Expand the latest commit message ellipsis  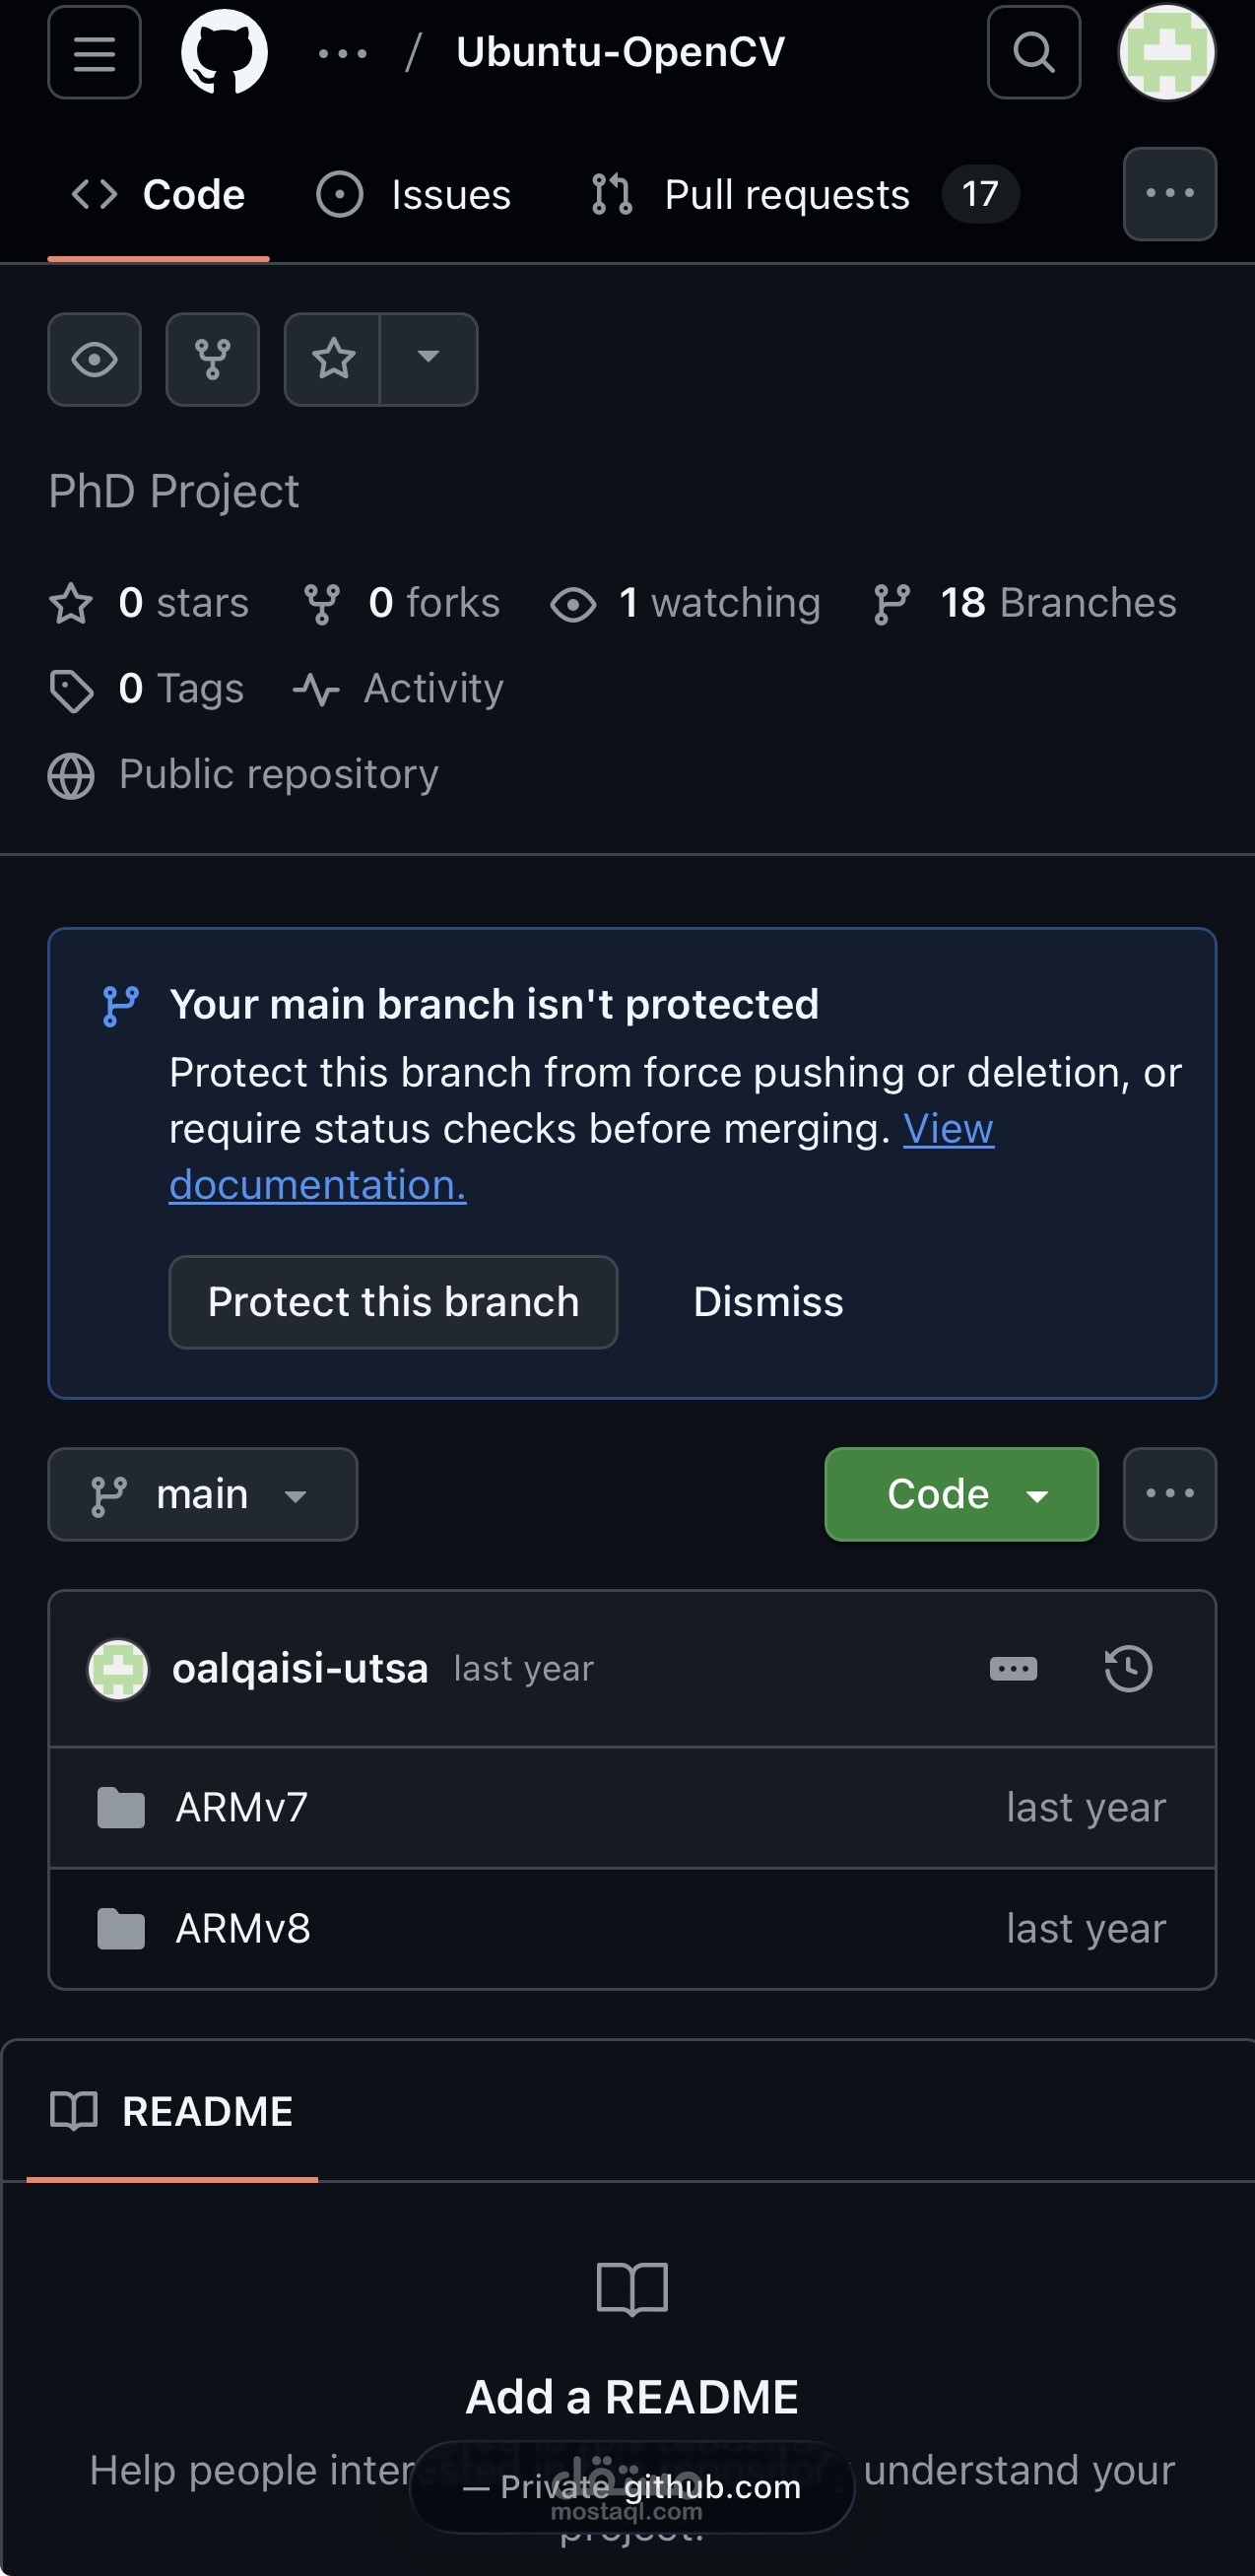pyautogui.click(x=1012, y=1668)
